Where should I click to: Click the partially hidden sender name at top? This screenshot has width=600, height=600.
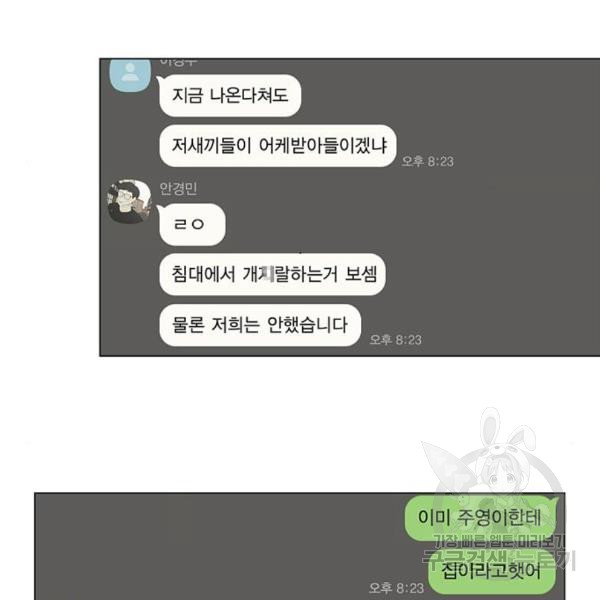178,62
